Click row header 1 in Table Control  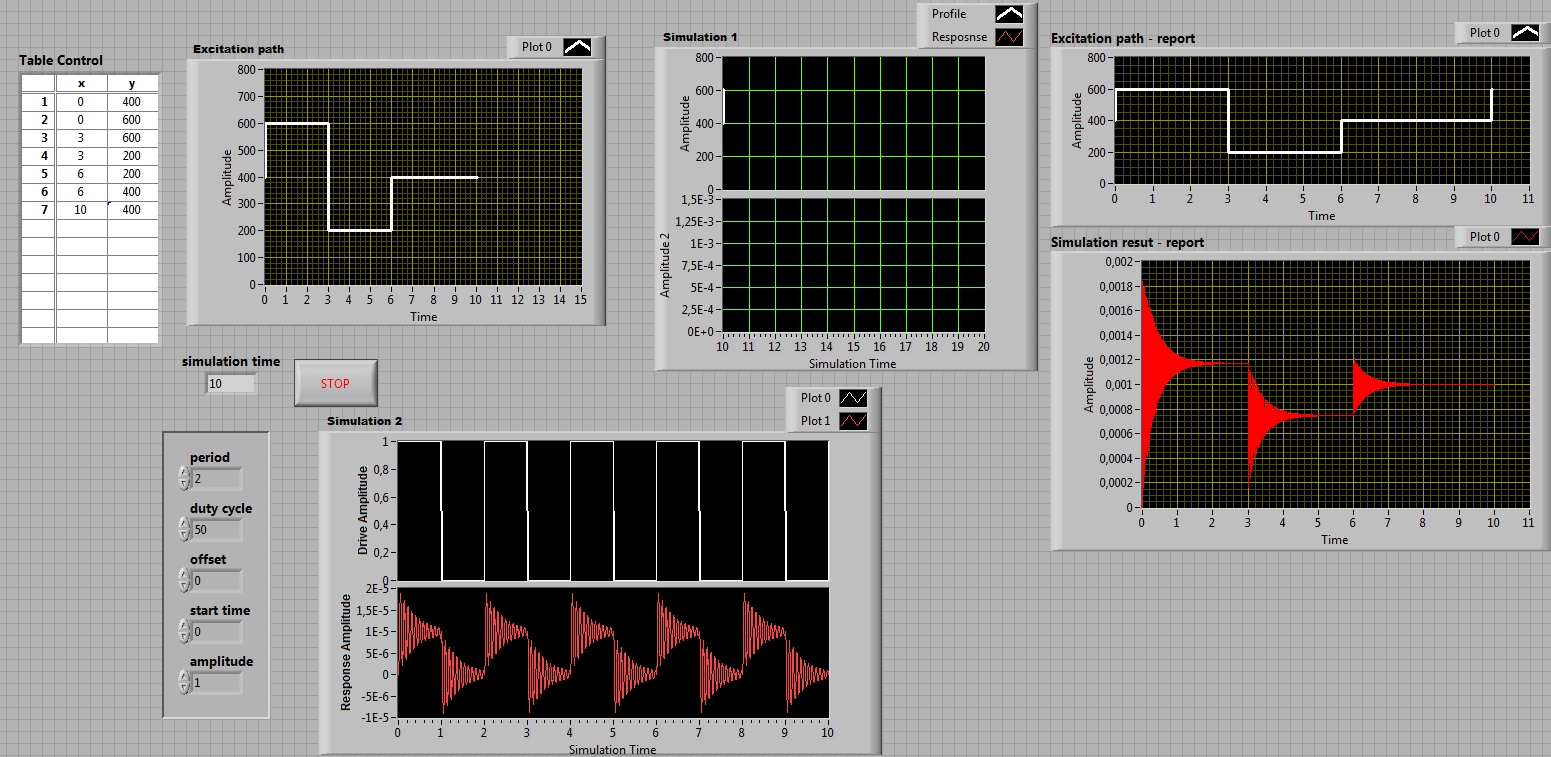coord(39,102)
